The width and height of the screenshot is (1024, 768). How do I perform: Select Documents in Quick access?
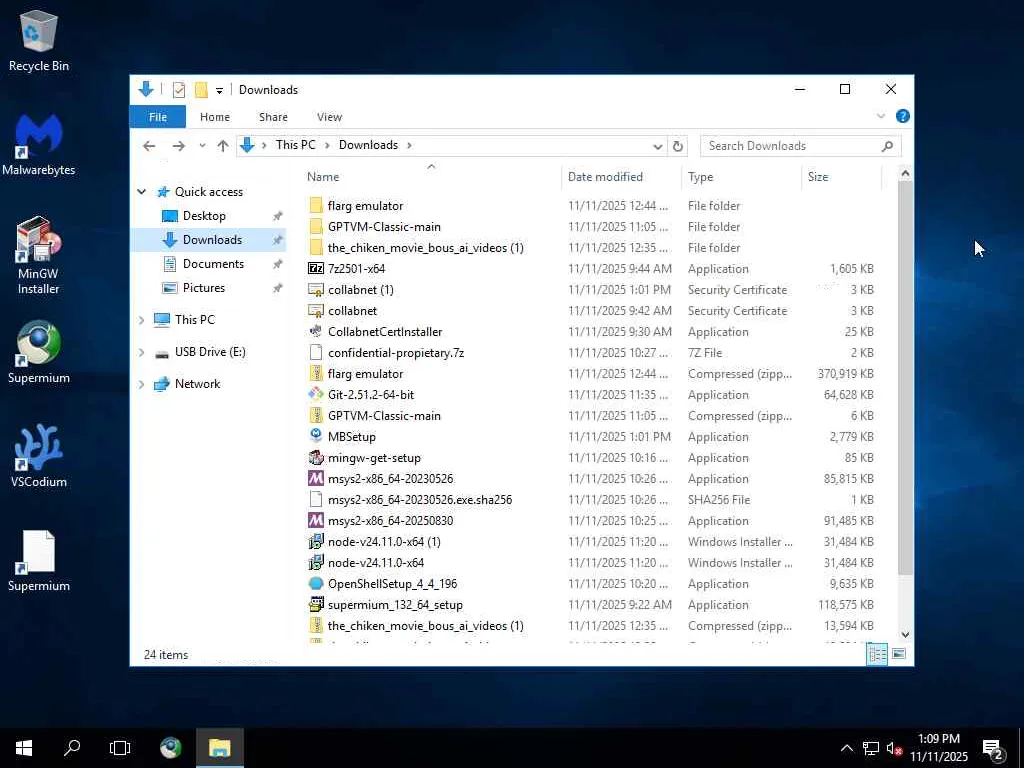[214, 264]
